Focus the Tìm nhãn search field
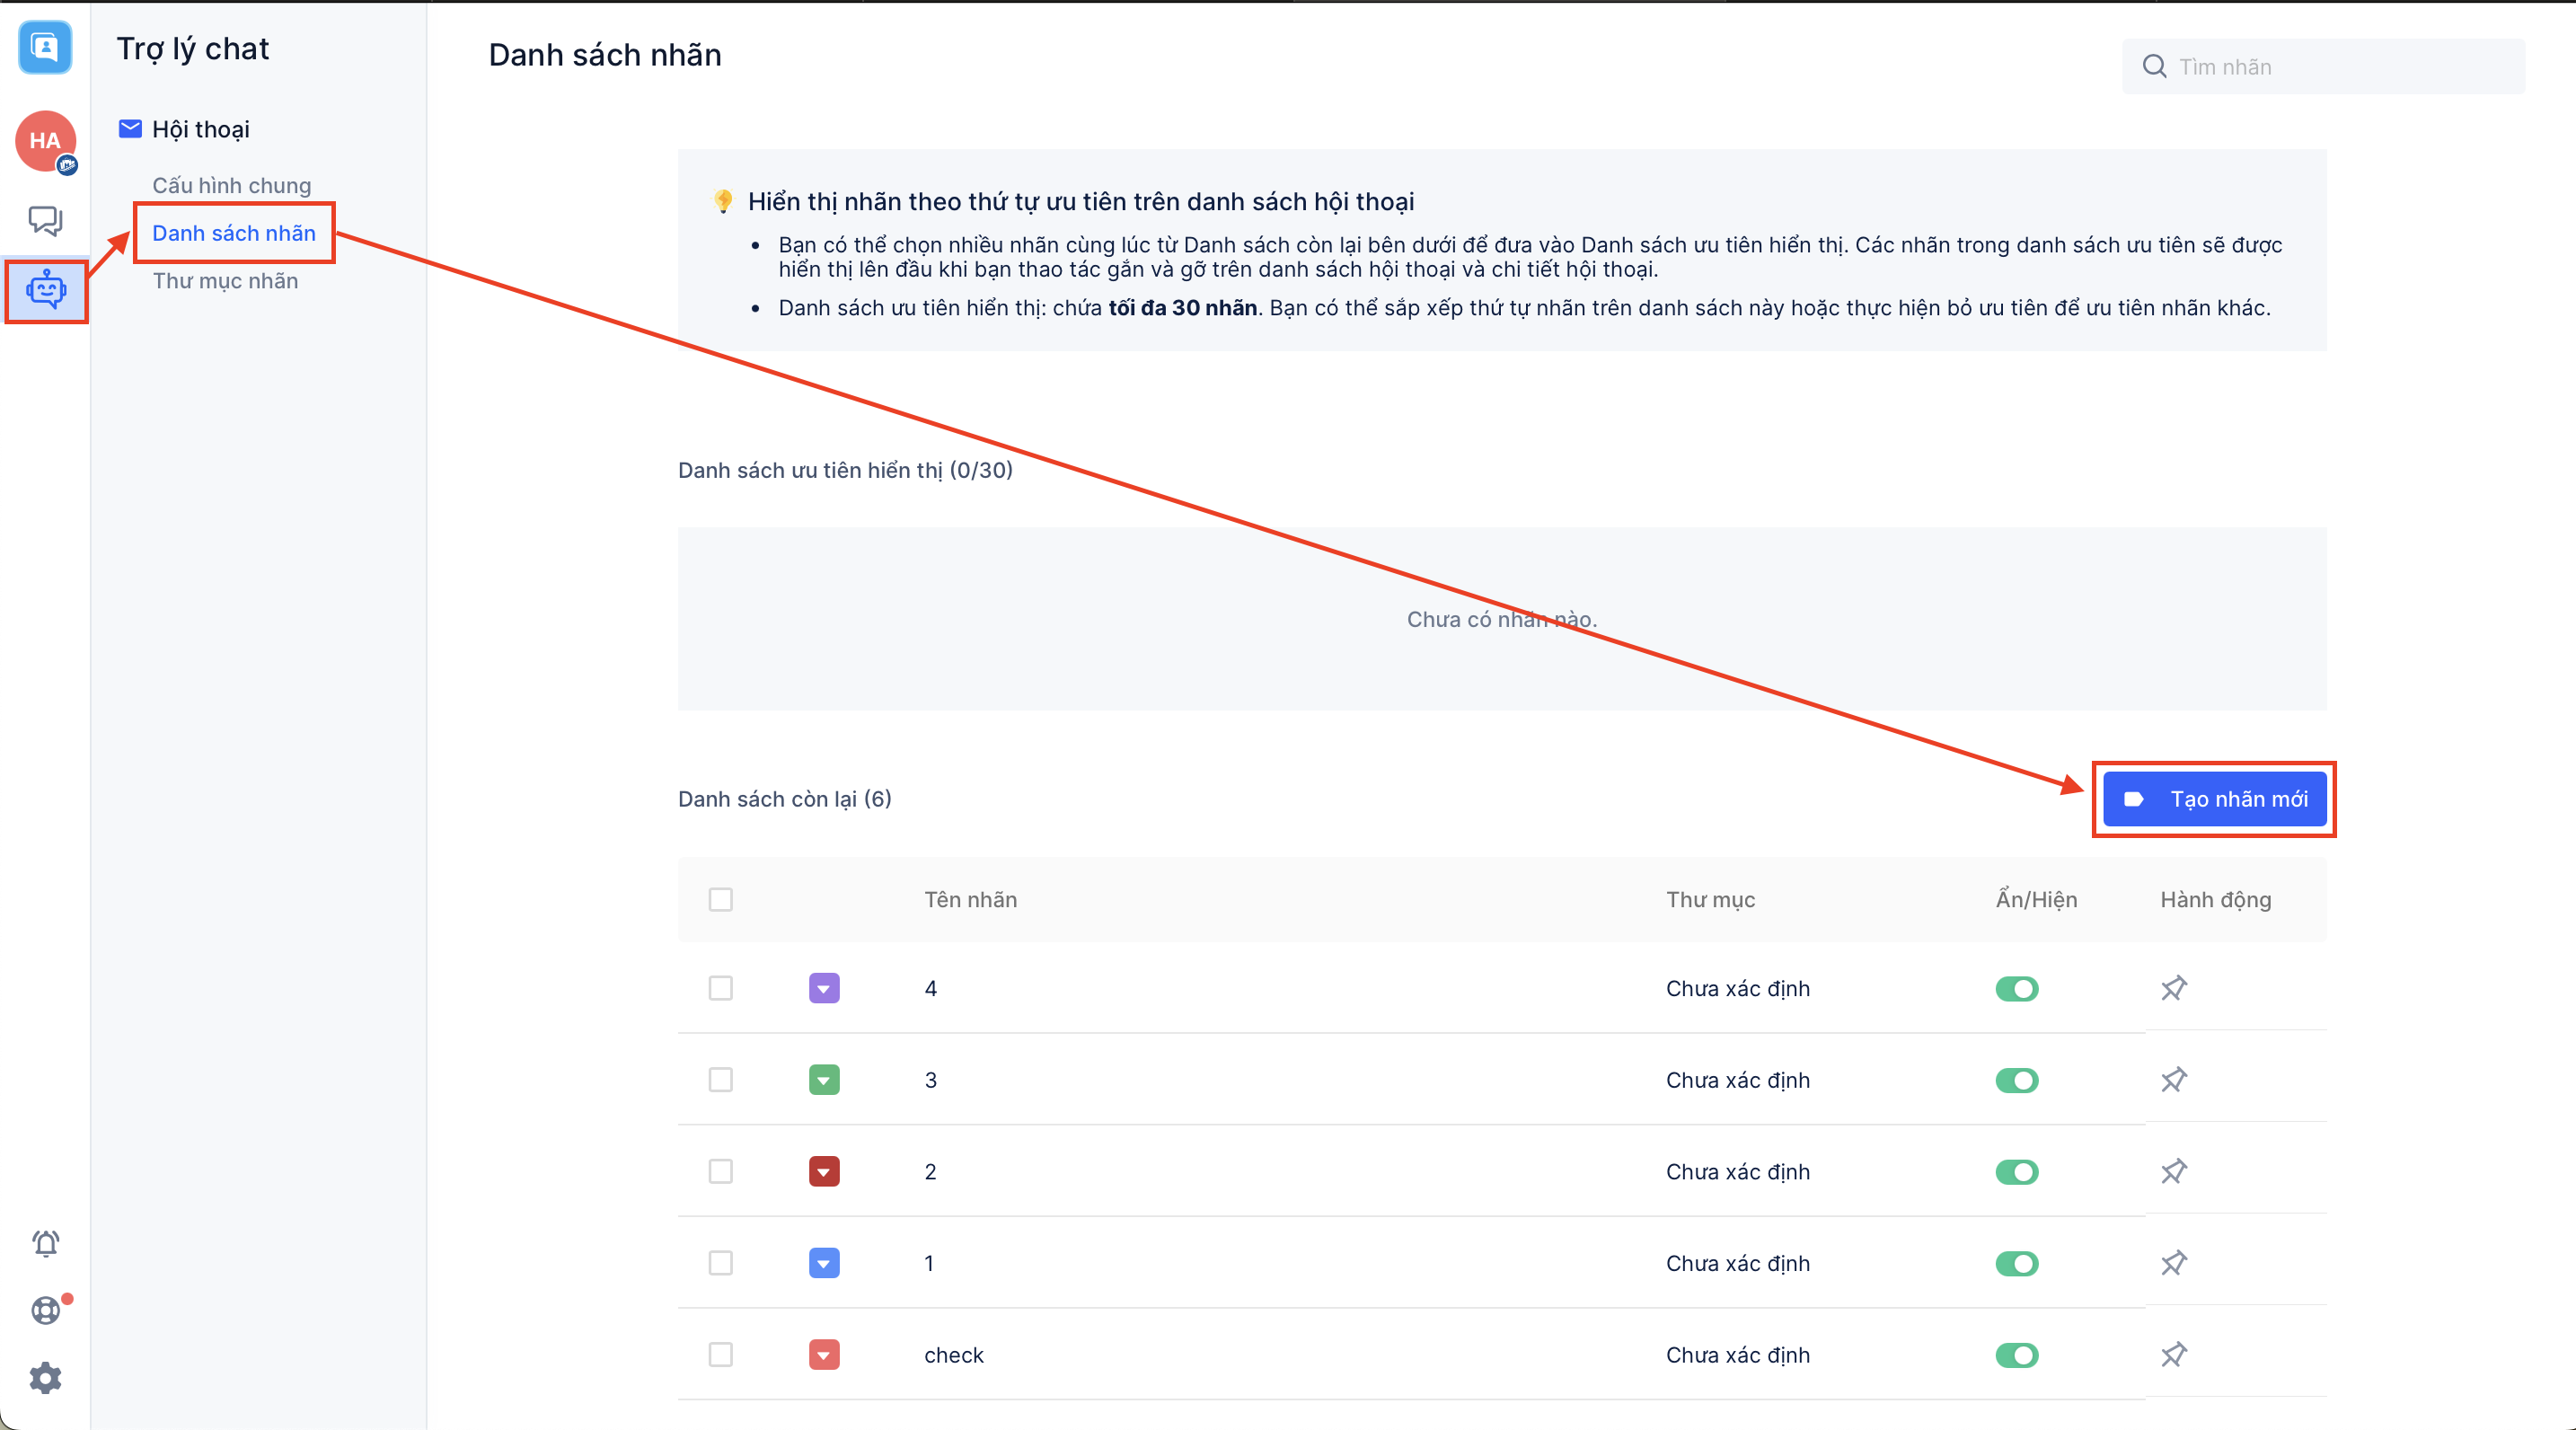This screenshot has width=2576, height=1430. (x=2340, y=67)
